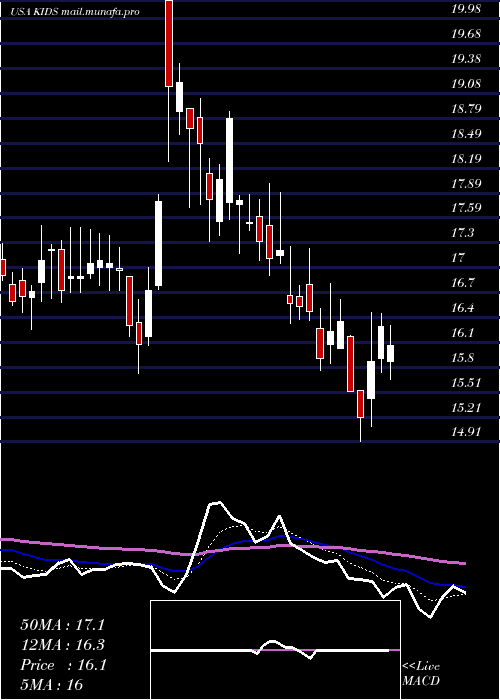Select the 15.51 price axis label
Image resolution: width=500 pixels, height=700 pixels.
point(466,383)
